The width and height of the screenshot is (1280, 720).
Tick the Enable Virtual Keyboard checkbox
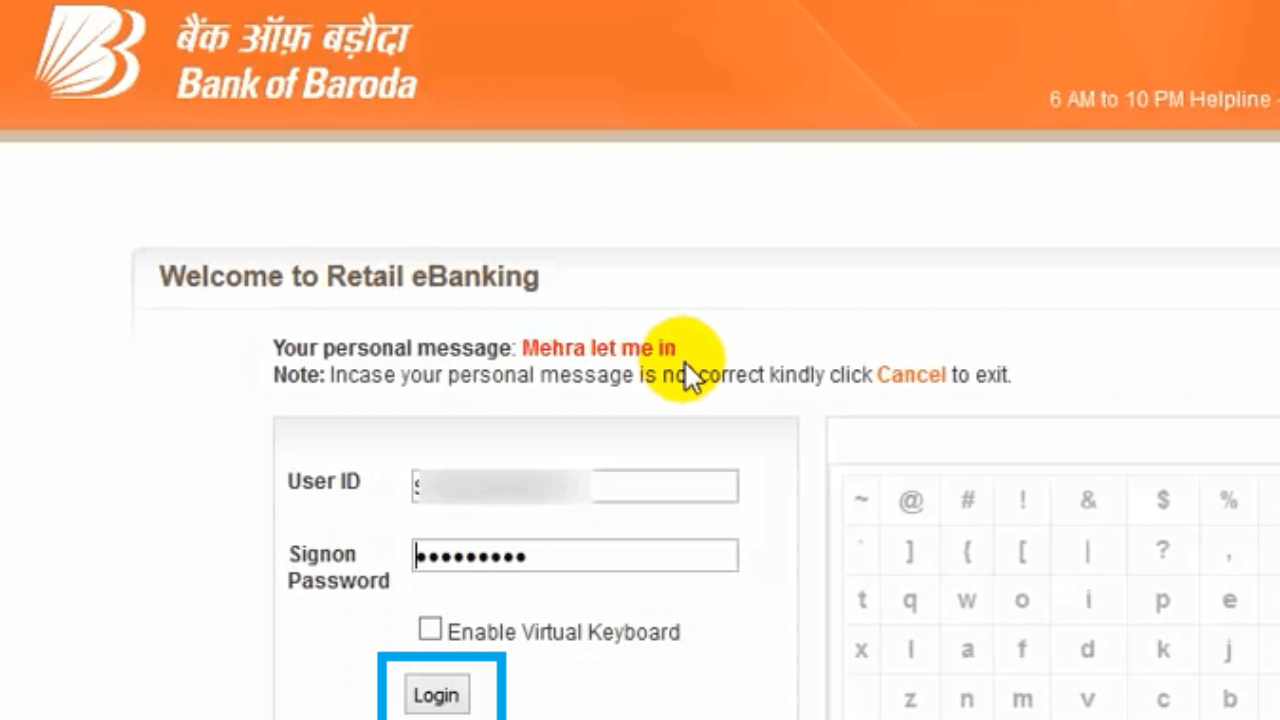coord(430,629)
